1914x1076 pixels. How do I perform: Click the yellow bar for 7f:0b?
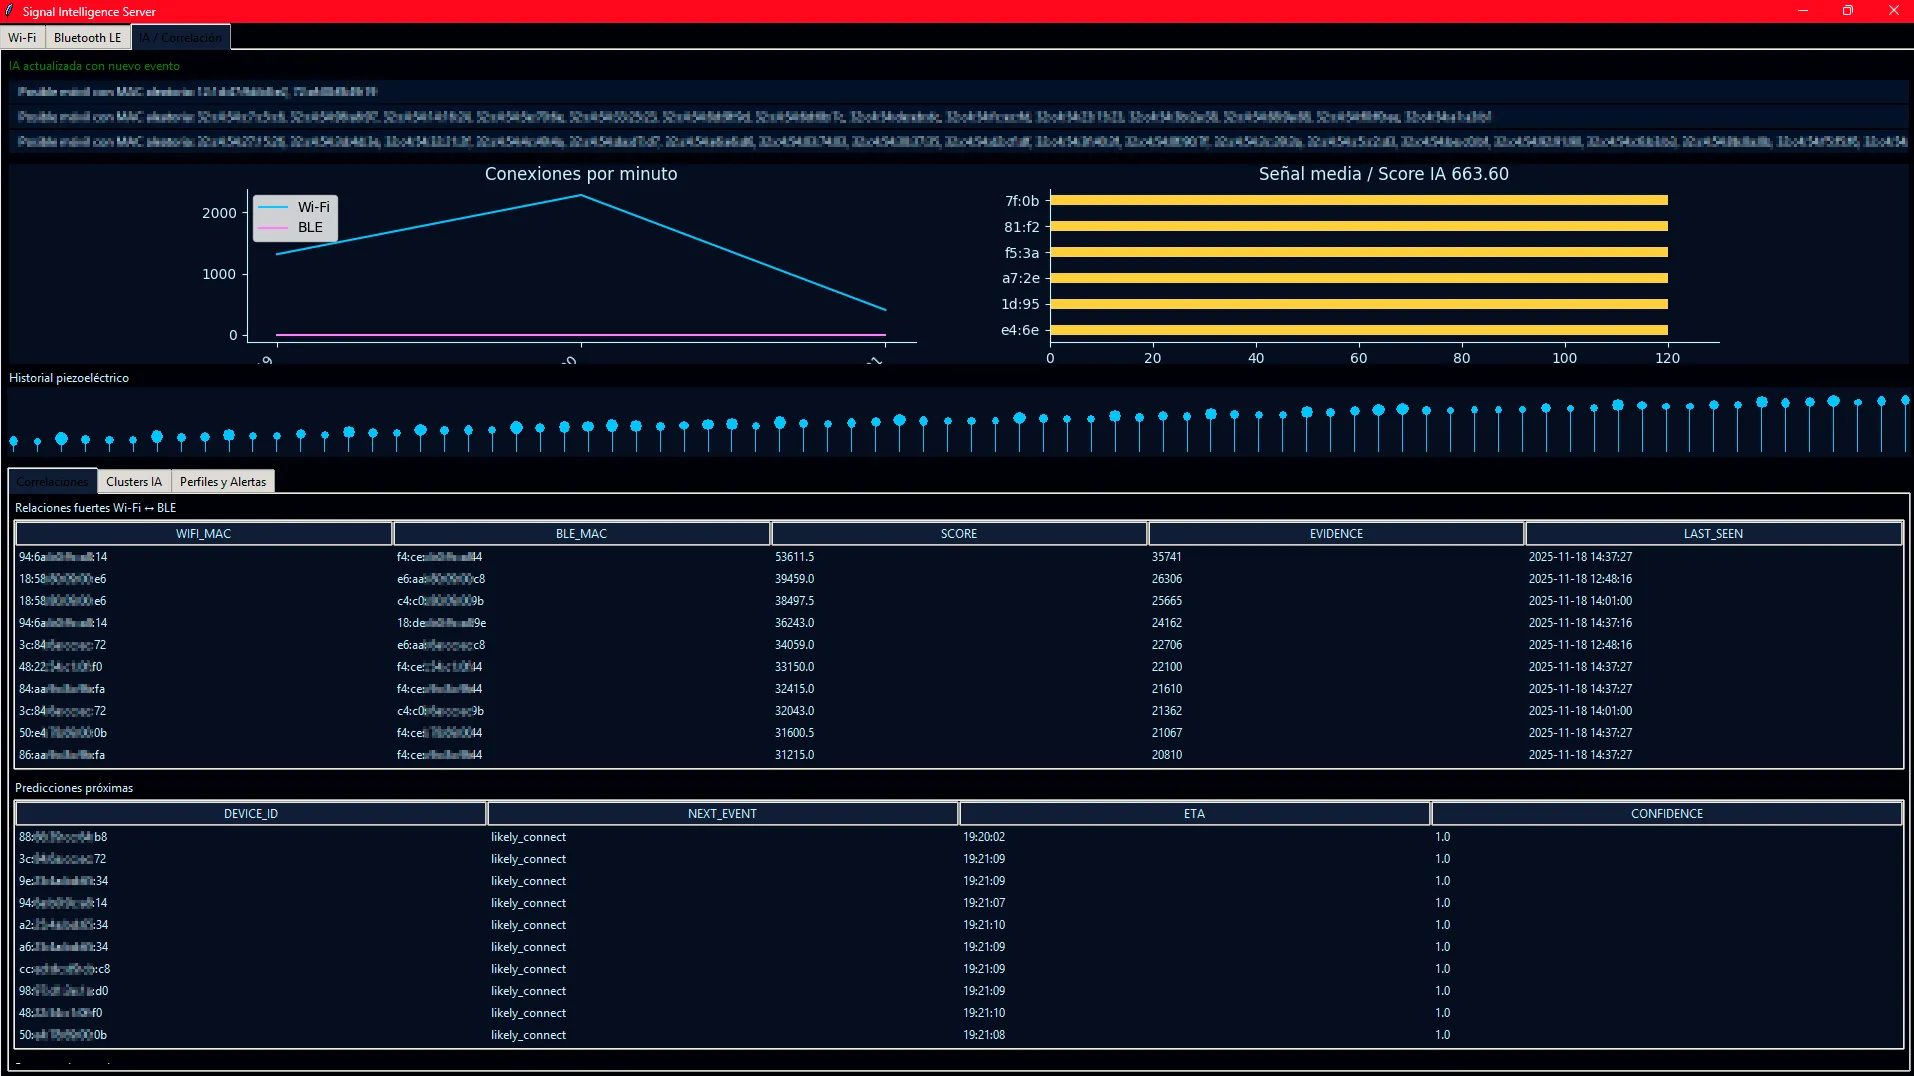point(1358,201)
